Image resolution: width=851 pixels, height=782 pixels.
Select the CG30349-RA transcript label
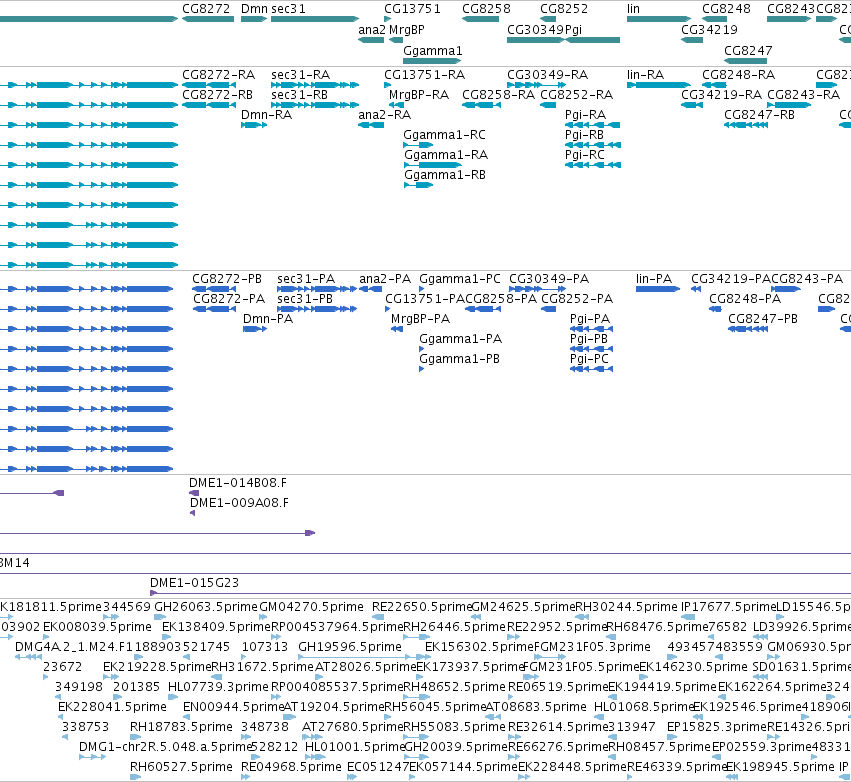click(548, 75)
